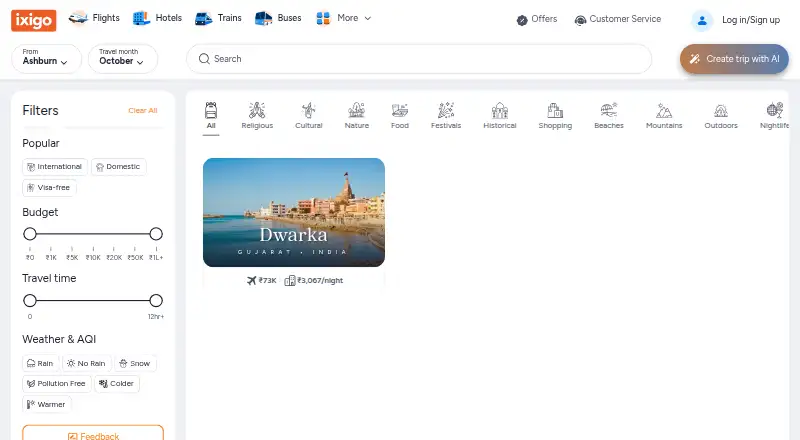Click the Feedback button

(x=93, y=434)
